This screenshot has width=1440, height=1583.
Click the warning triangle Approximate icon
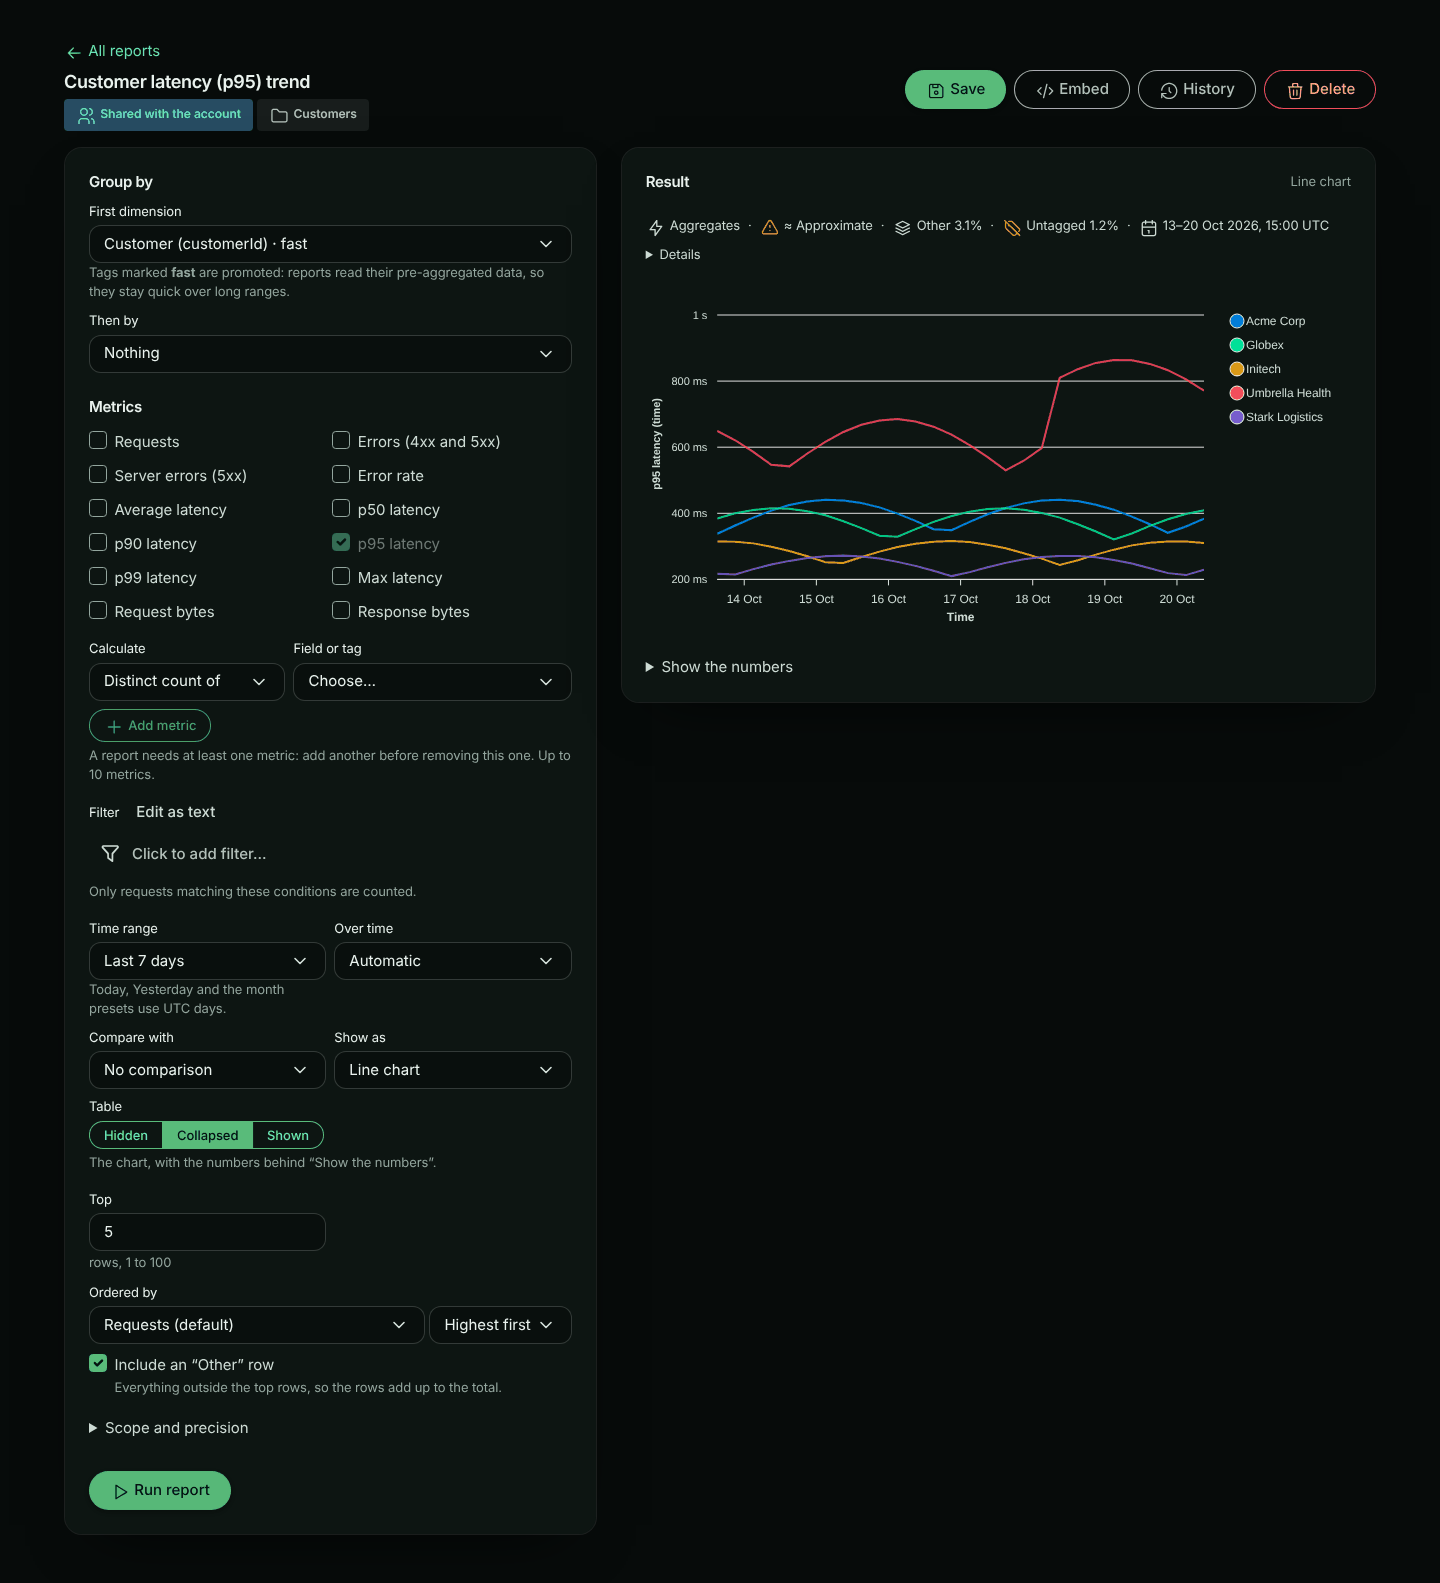[770, 227]
